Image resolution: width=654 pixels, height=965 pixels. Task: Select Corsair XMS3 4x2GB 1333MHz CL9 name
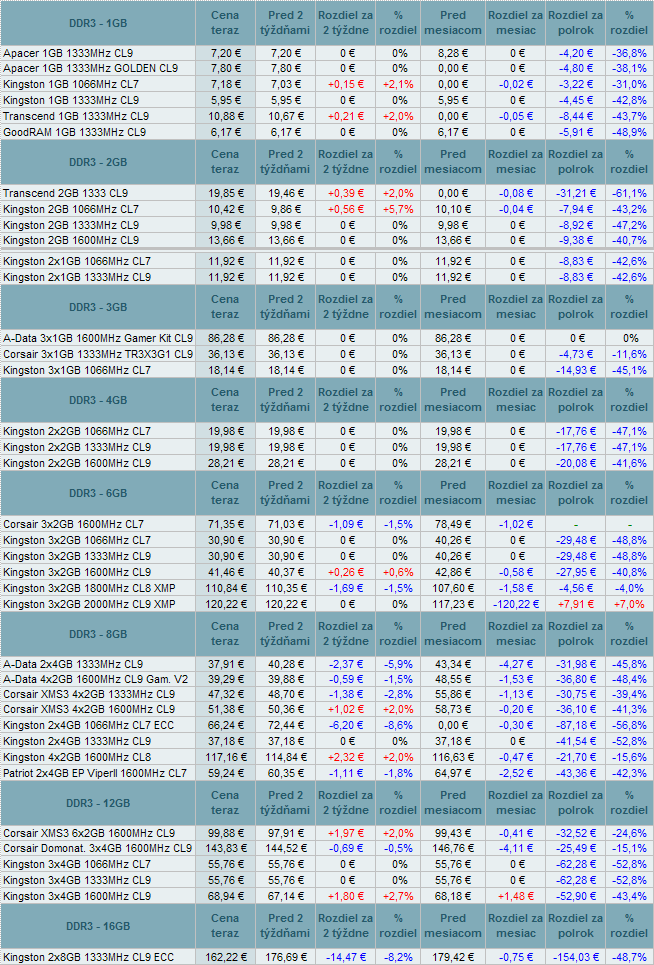pyautogui.click(x=89, y=694)
